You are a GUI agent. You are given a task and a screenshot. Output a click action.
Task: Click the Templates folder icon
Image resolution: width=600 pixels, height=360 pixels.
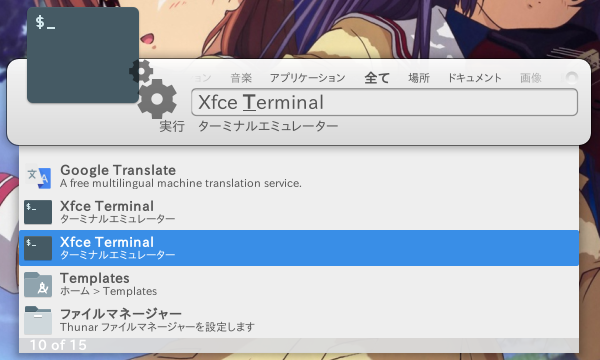(38, 284)
